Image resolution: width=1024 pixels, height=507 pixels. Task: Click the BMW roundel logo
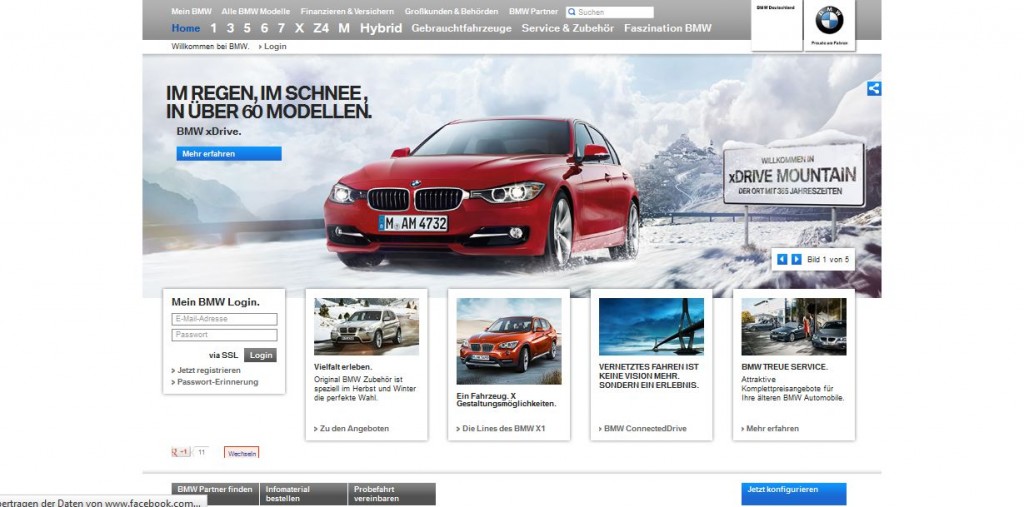point(828,20)
